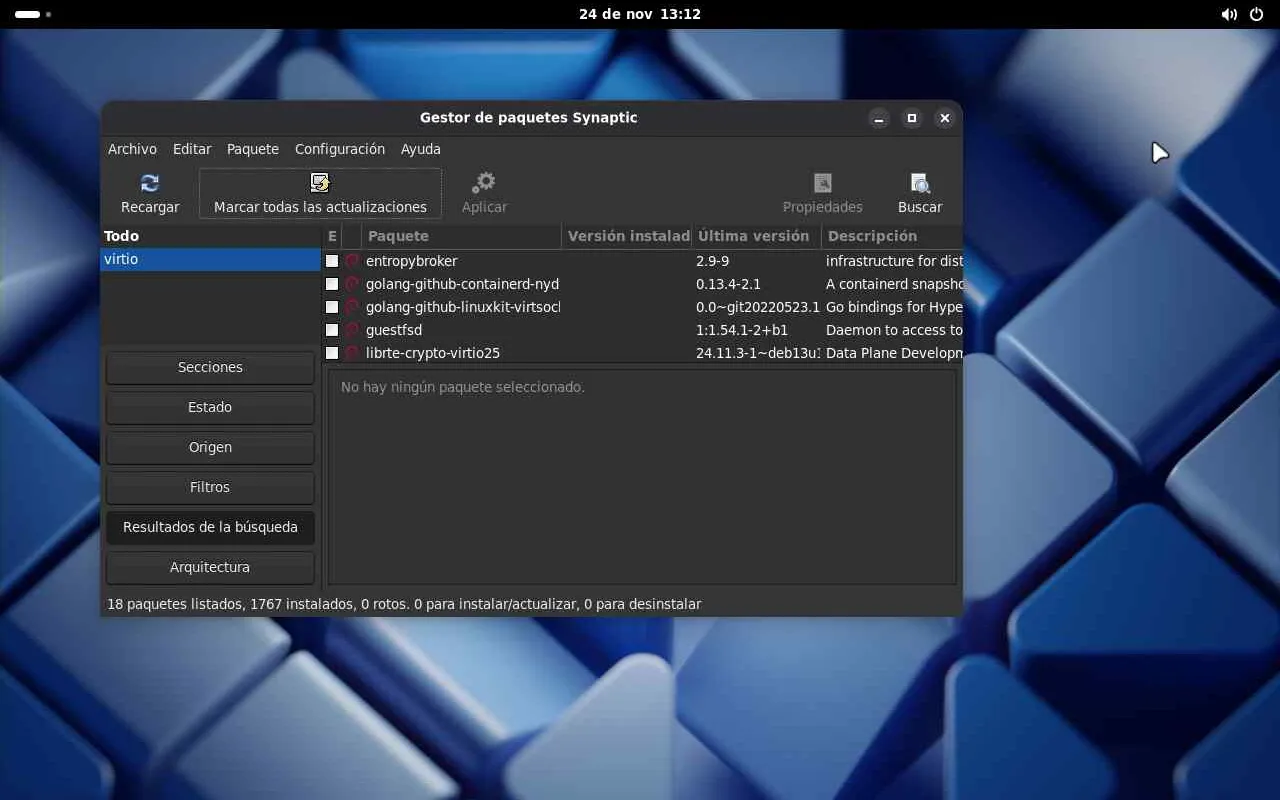The height and width of the screenshot is (800, 1280).
Task: Click the 'Daemon to access to' description
Action: tap(894, 330)
